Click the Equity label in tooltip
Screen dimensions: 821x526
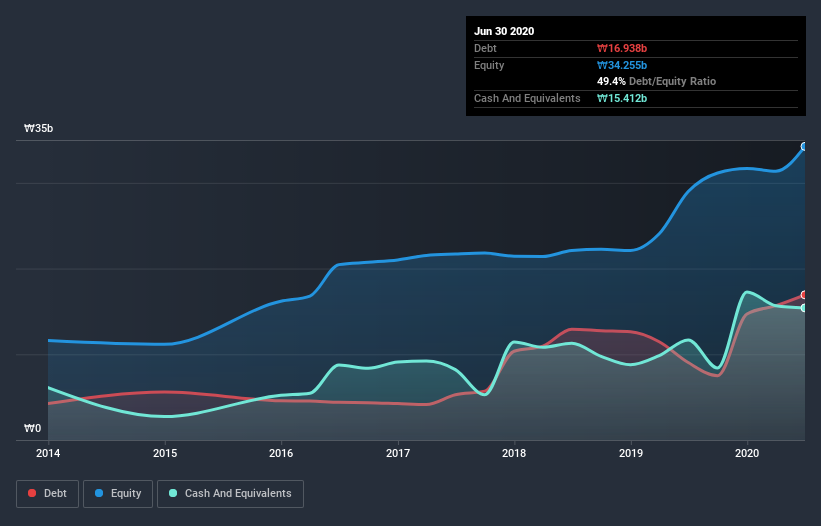489,65
